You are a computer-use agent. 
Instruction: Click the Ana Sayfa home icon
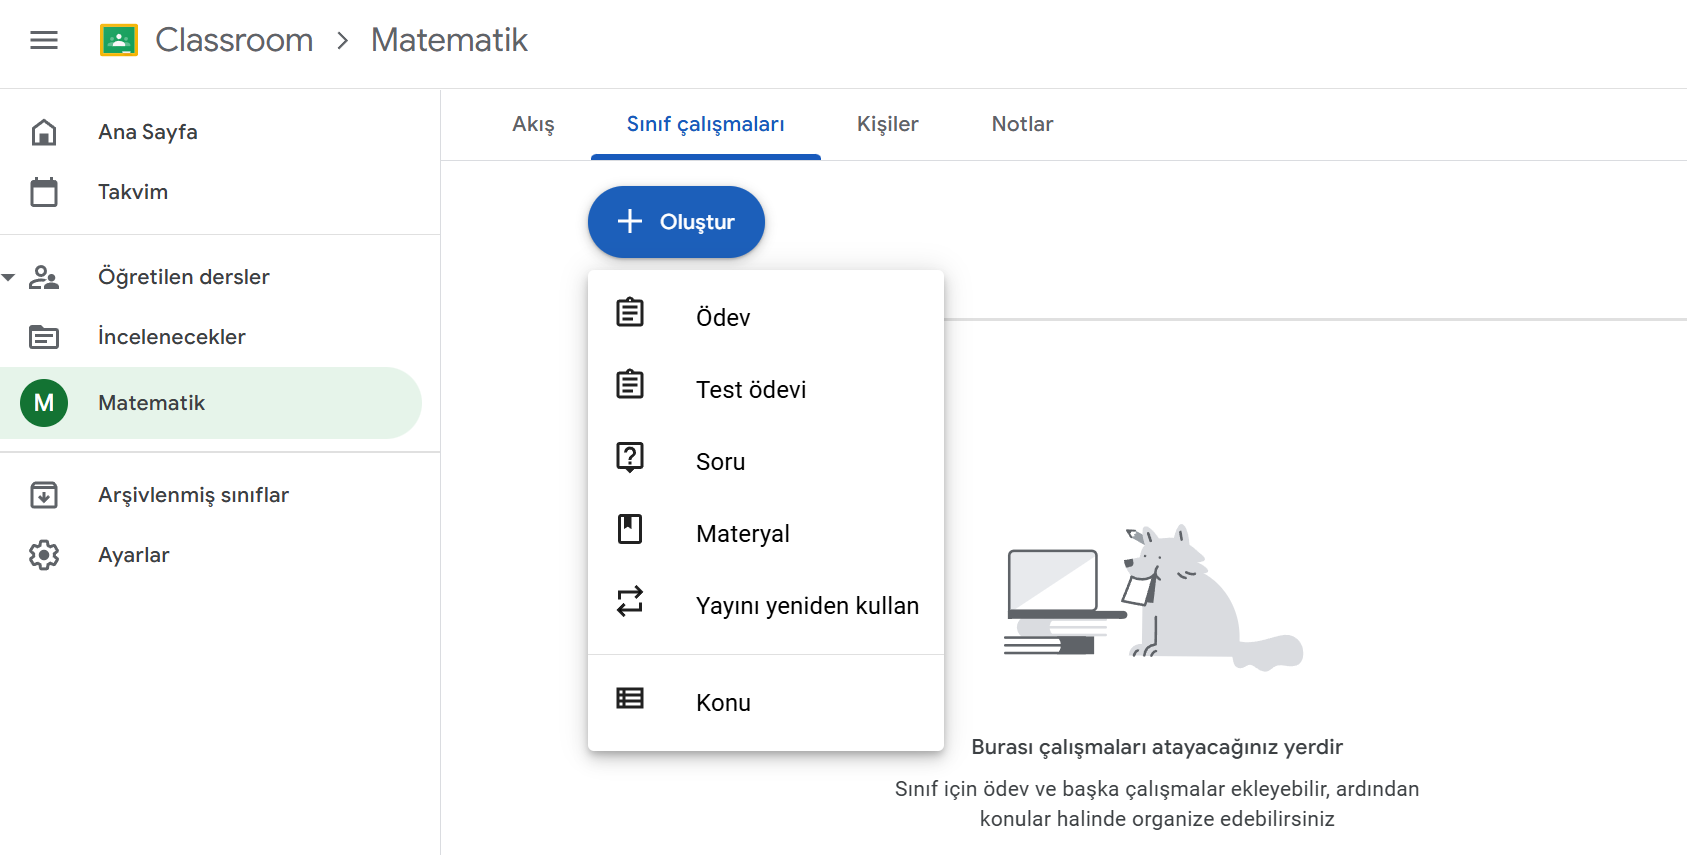[44, 132]
